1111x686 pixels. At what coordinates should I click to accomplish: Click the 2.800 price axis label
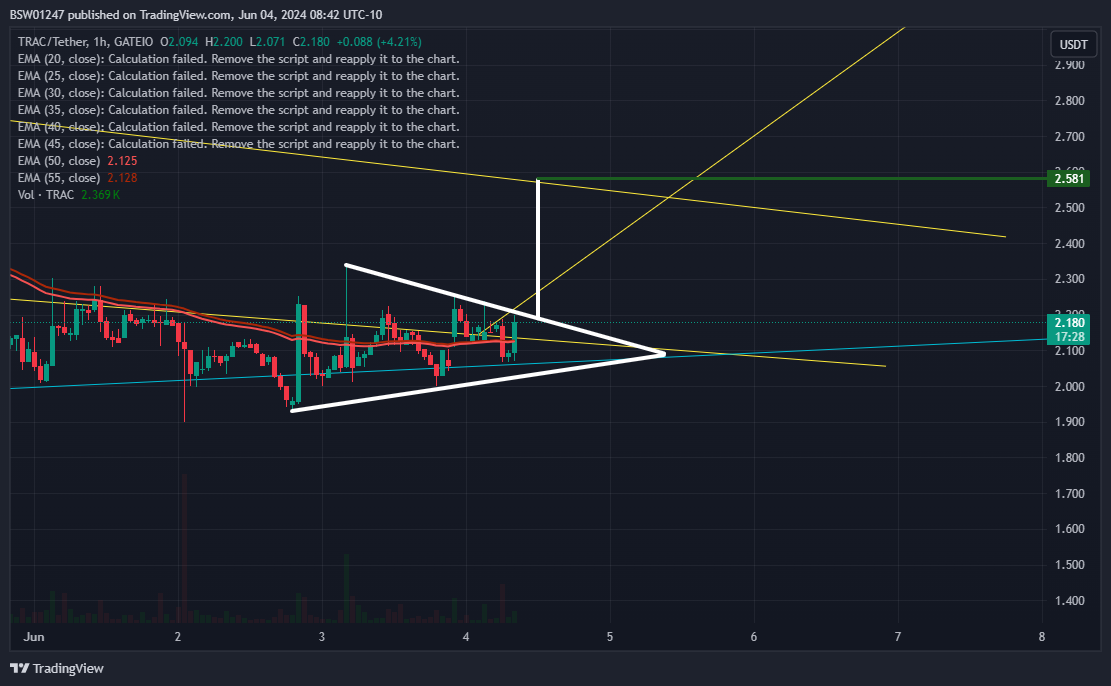point(1069,101)
